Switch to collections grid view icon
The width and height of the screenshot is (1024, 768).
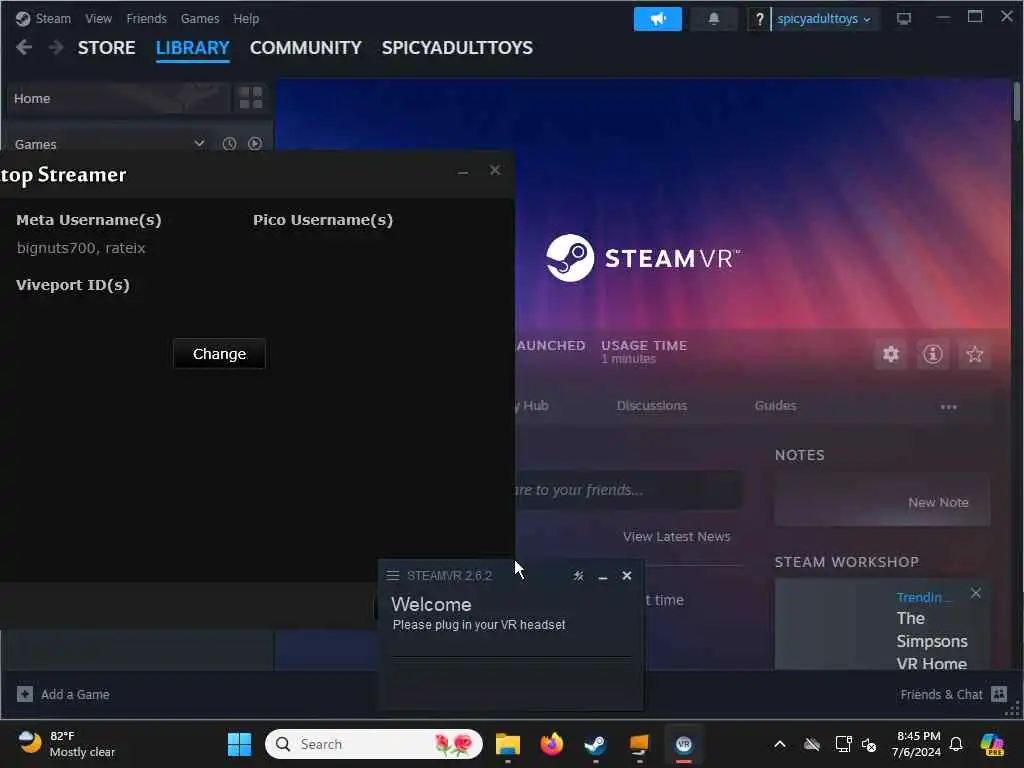coord(251,99)
